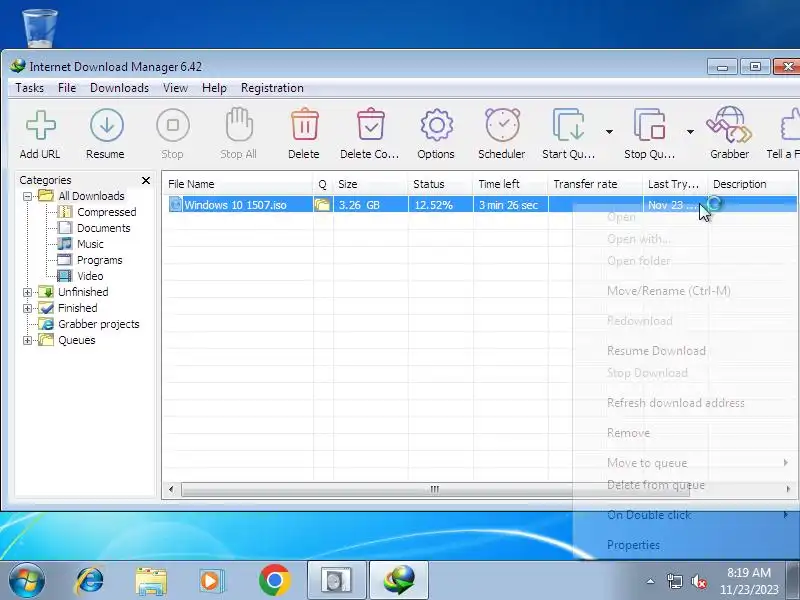Viewport: 800px width, 600px height.
Task: Select the All Downloads category
Action: [91, 196]
